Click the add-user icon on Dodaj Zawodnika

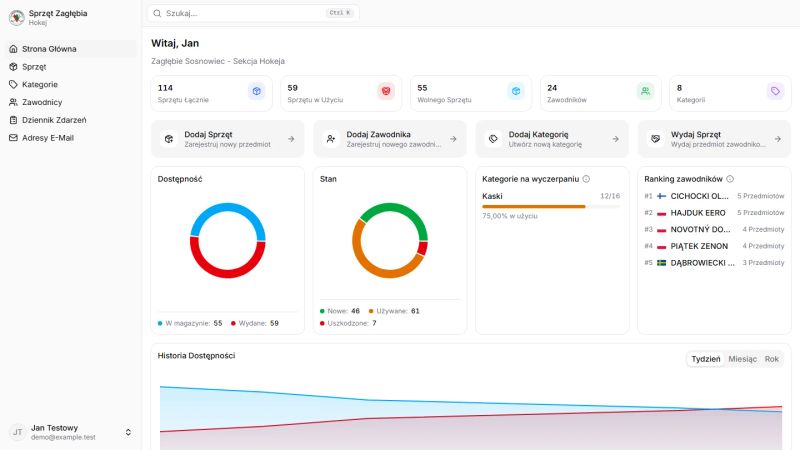[331, 139]
